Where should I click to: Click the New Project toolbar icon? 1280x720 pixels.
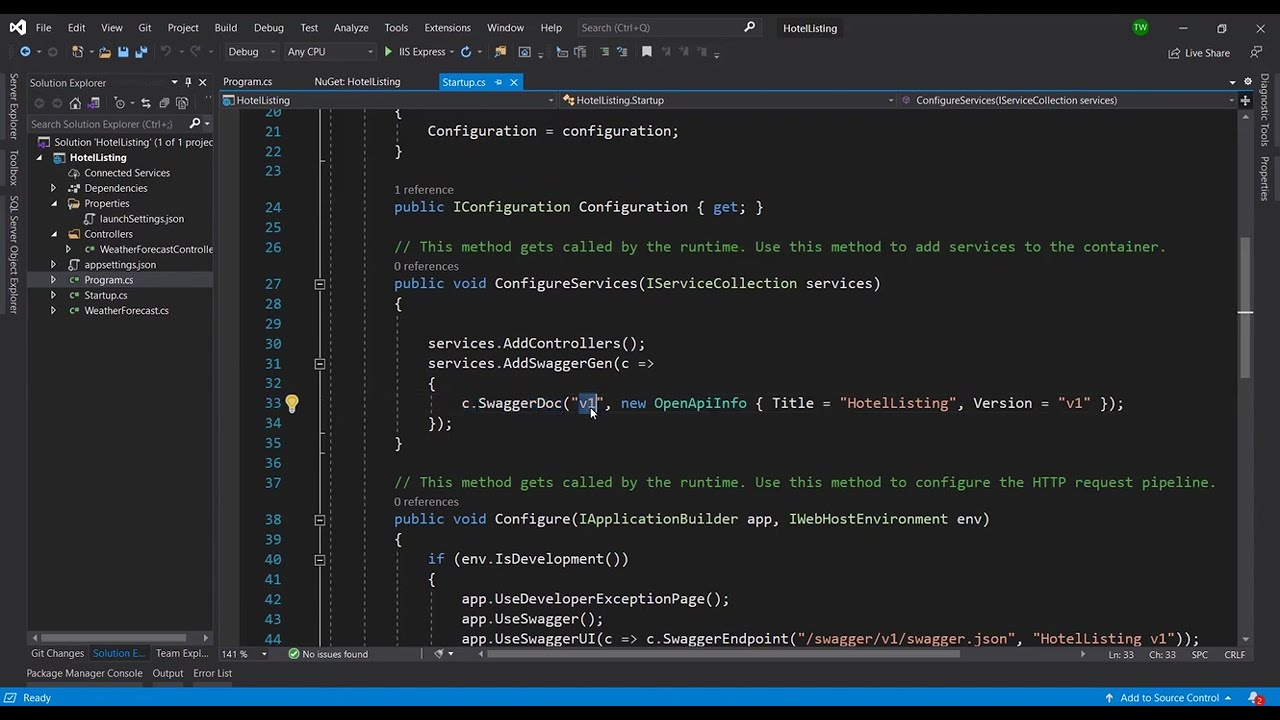(x=77, y=52)
